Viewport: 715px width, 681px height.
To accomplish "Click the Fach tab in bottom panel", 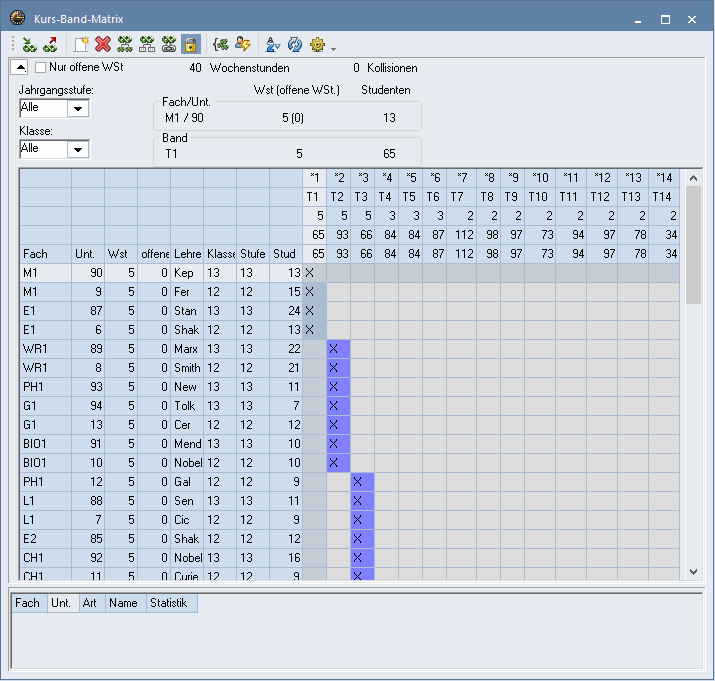I will [29, 603].
